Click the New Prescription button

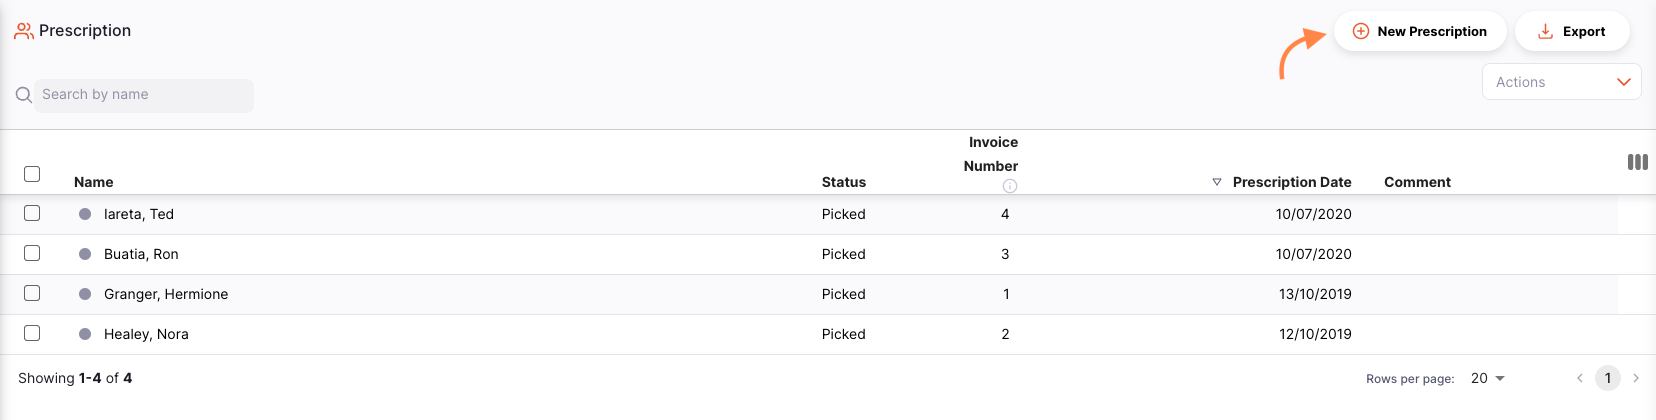[x=1420, y=31]
